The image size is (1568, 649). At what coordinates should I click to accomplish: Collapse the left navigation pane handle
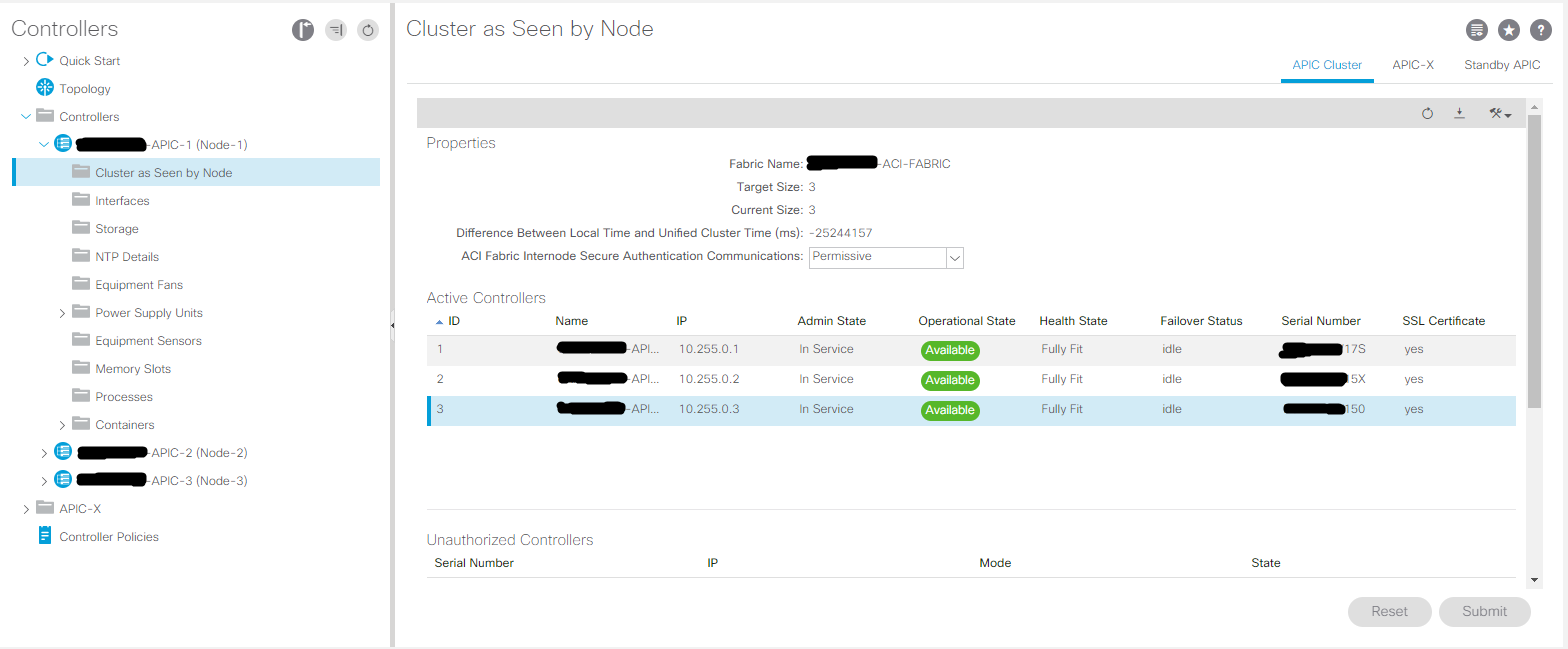392,325
